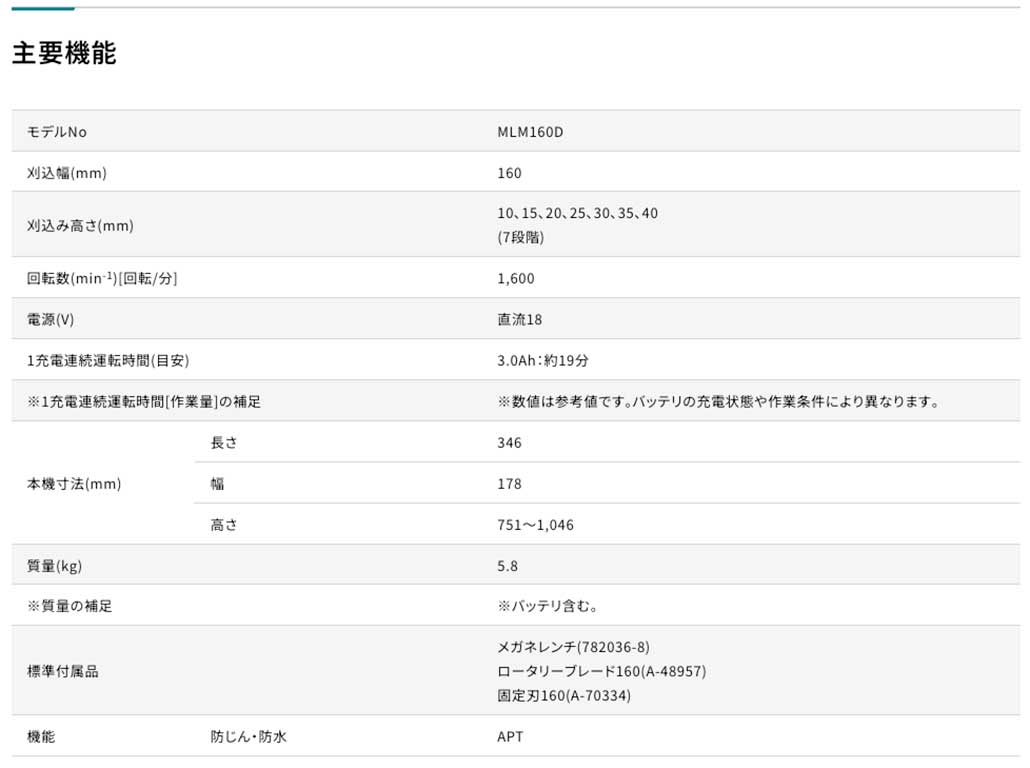Select the 1充電連続運転時間(目安) label
1030x768 pixels.
[x=108, y=360]
